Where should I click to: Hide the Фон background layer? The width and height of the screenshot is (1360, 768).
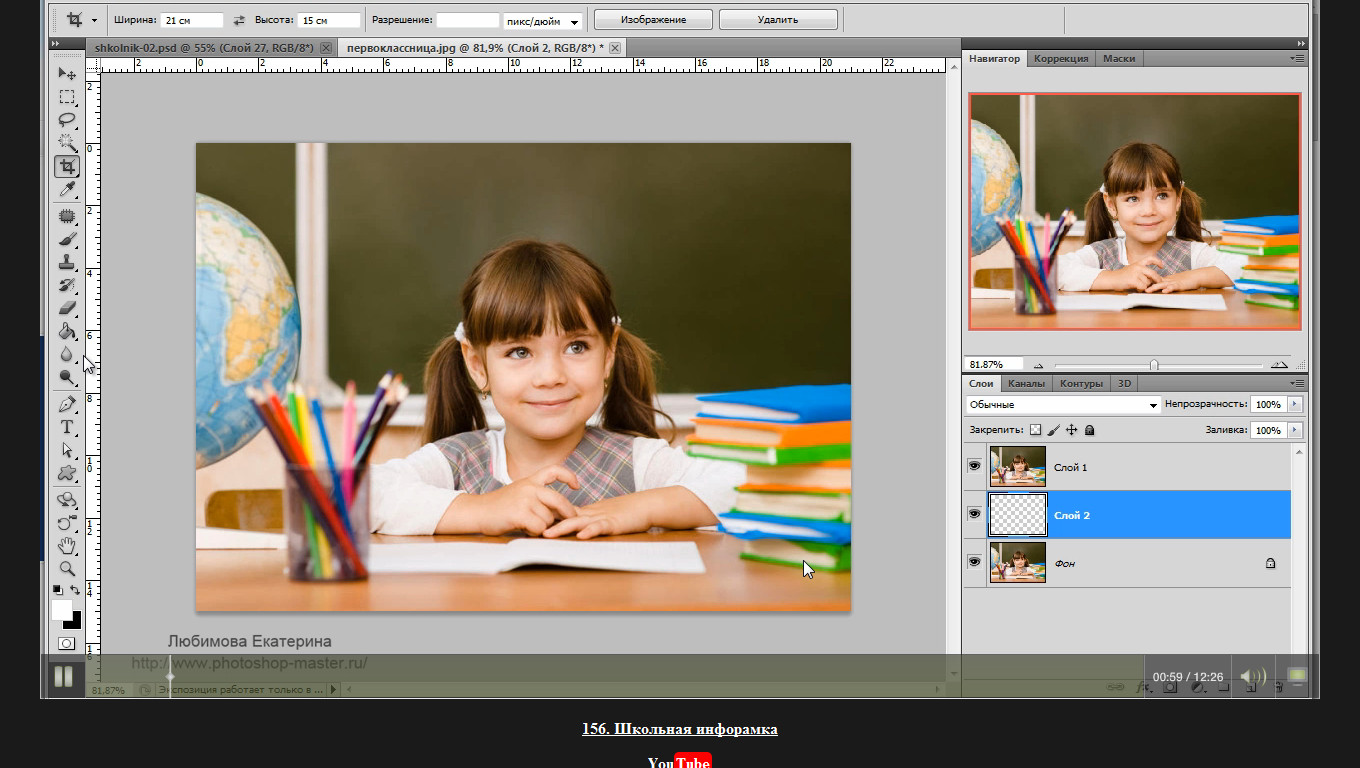(974, 562)
